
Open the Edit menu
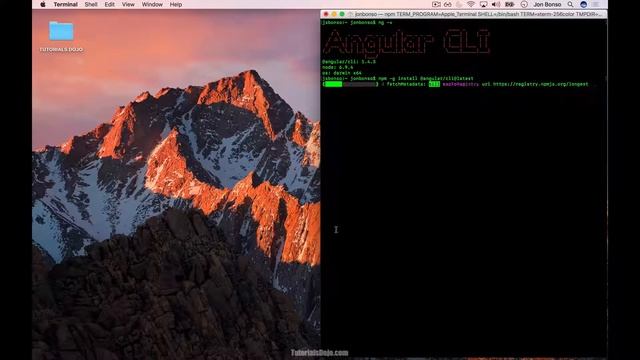tap(109, 4)
